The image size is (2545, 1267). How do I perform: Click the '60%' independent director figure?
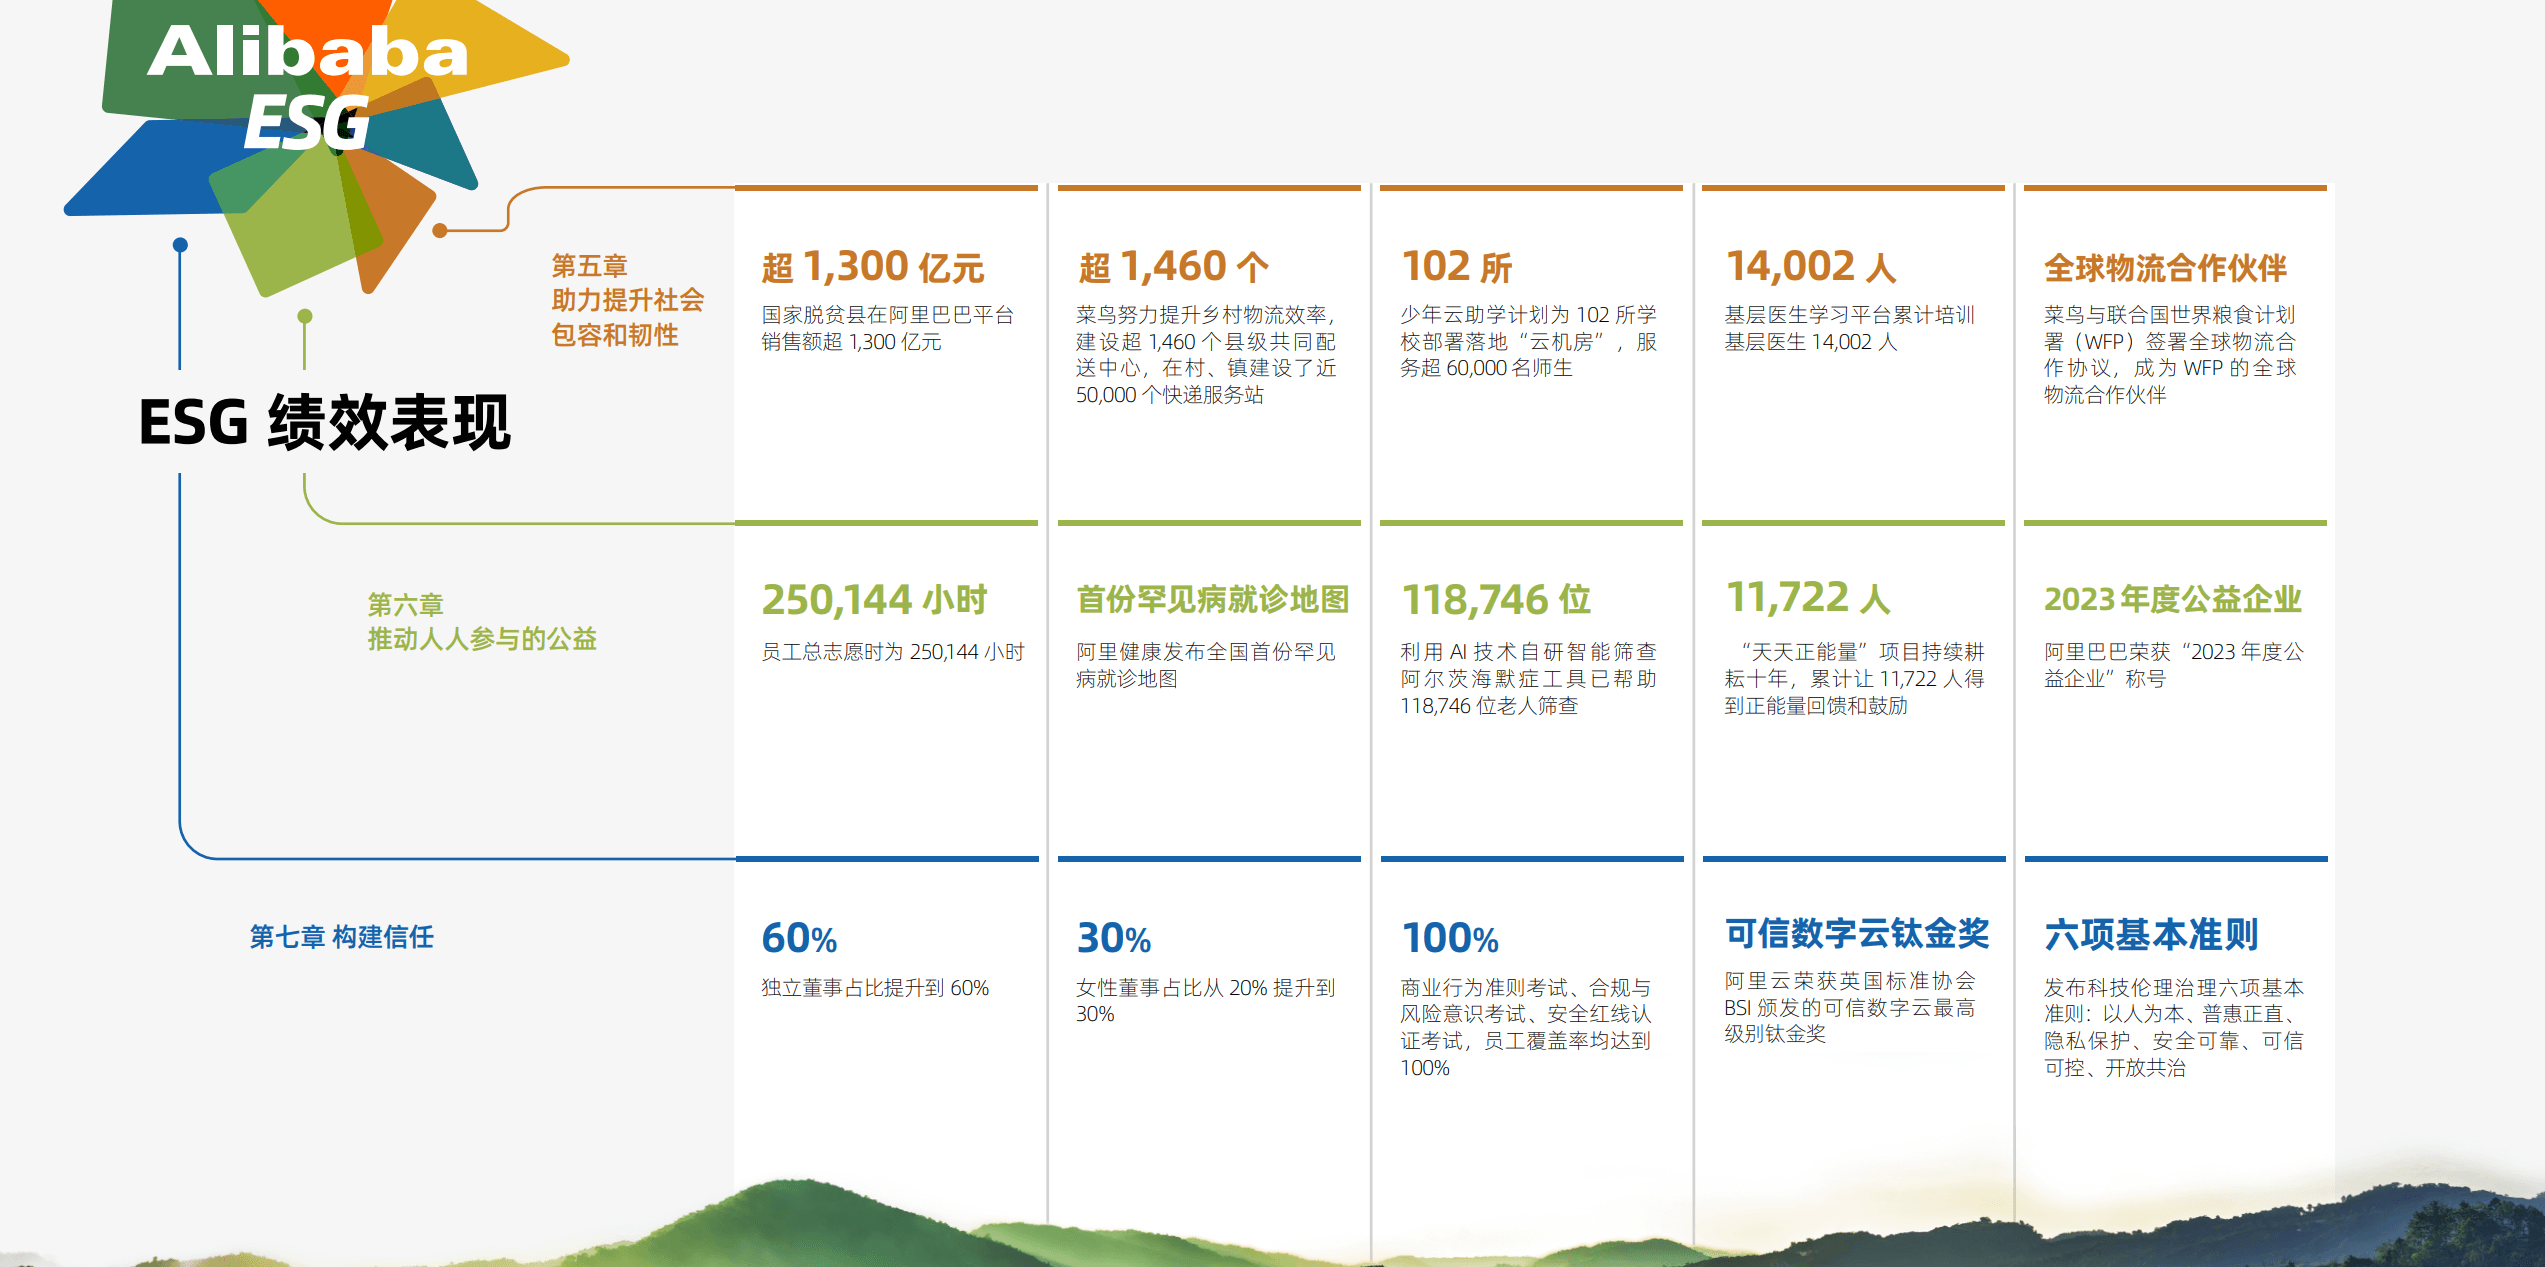(799, 938)
